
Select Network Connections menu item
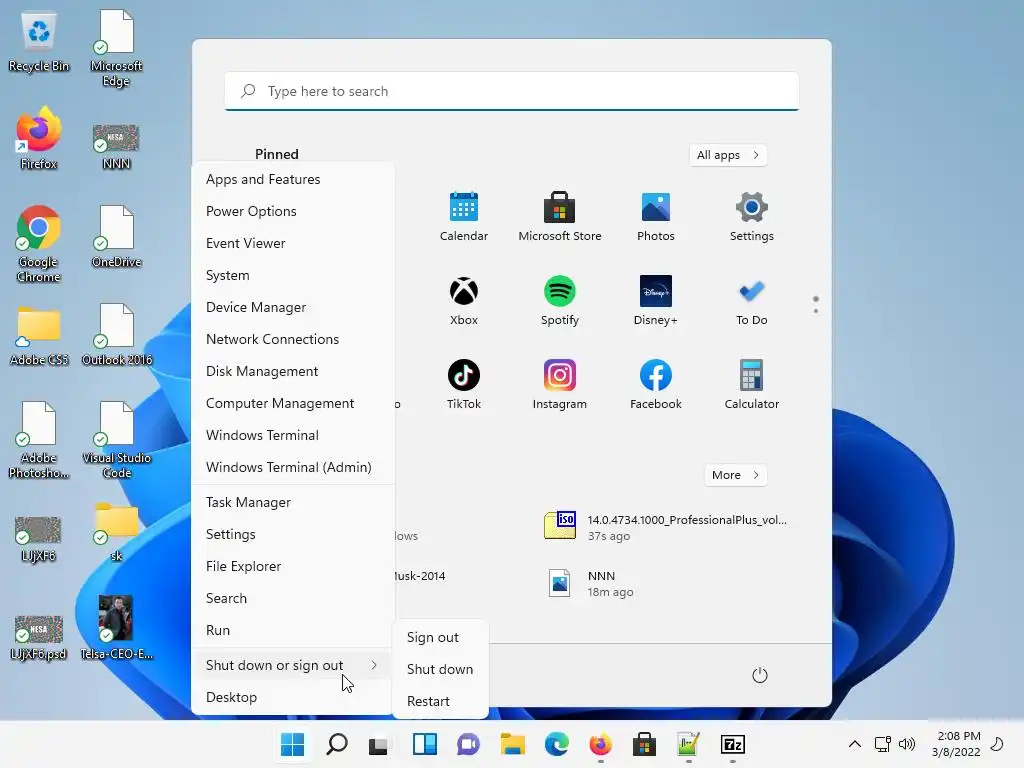(293, 339)
